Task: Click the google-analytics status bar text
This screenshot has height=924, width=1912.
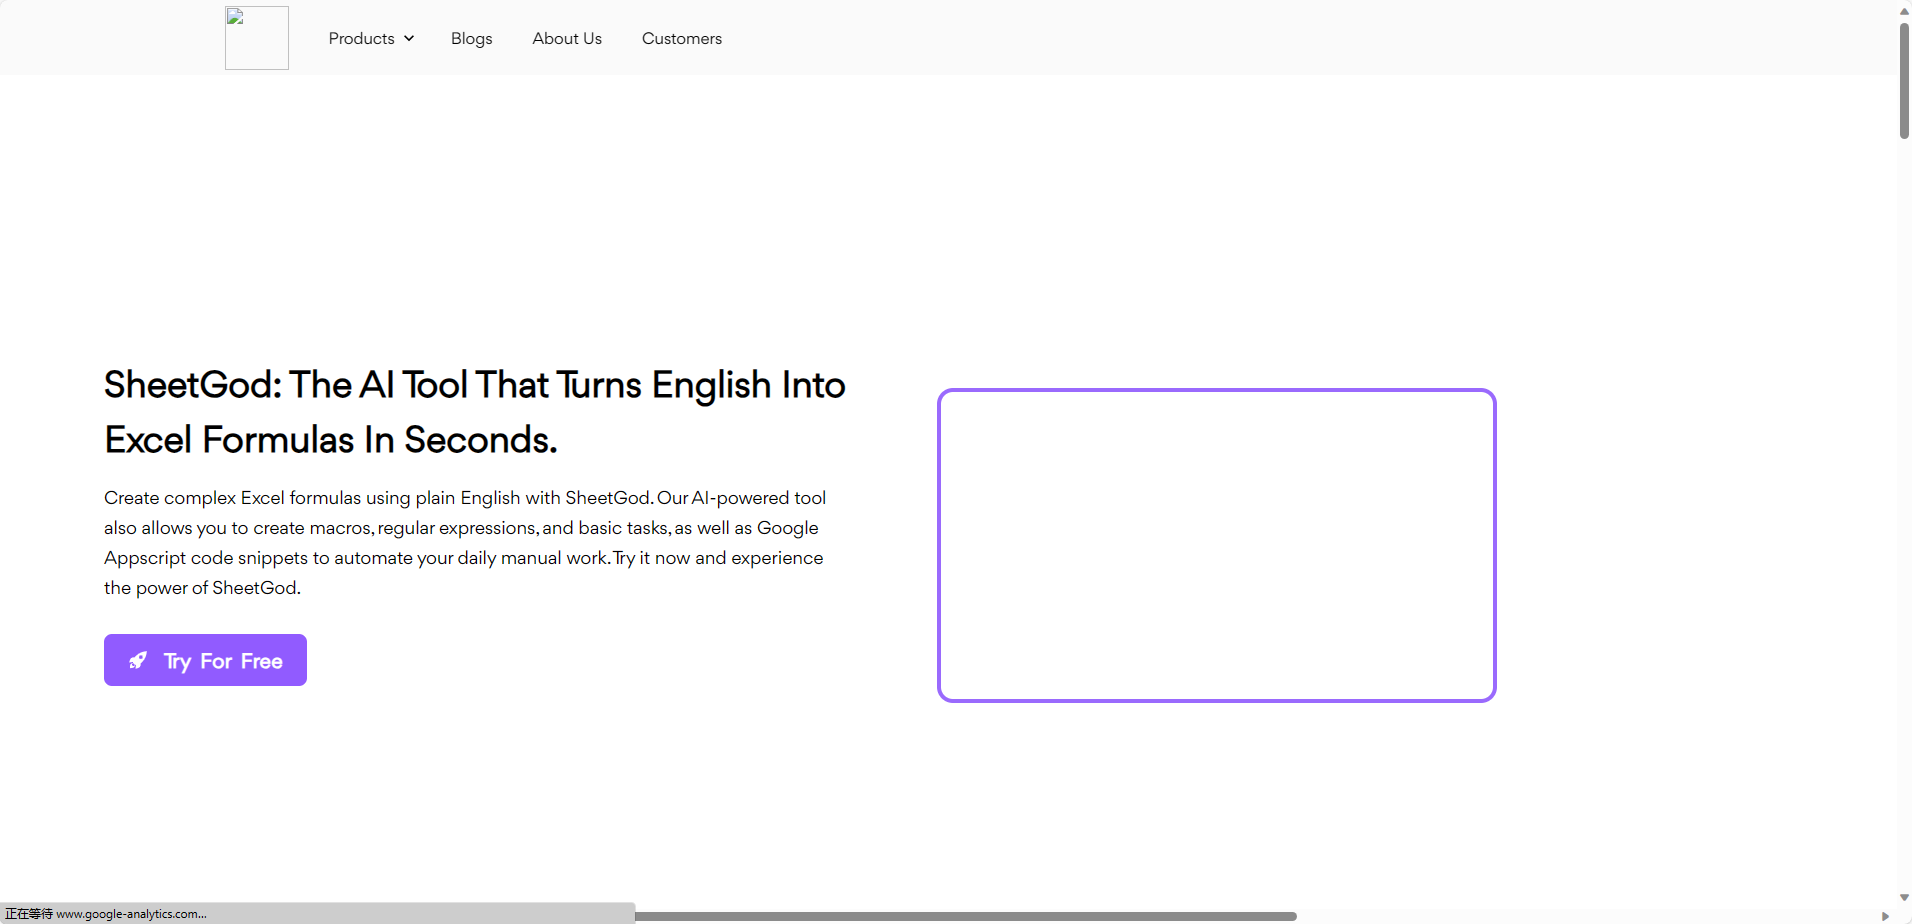Action: click(x=106, y=914)
